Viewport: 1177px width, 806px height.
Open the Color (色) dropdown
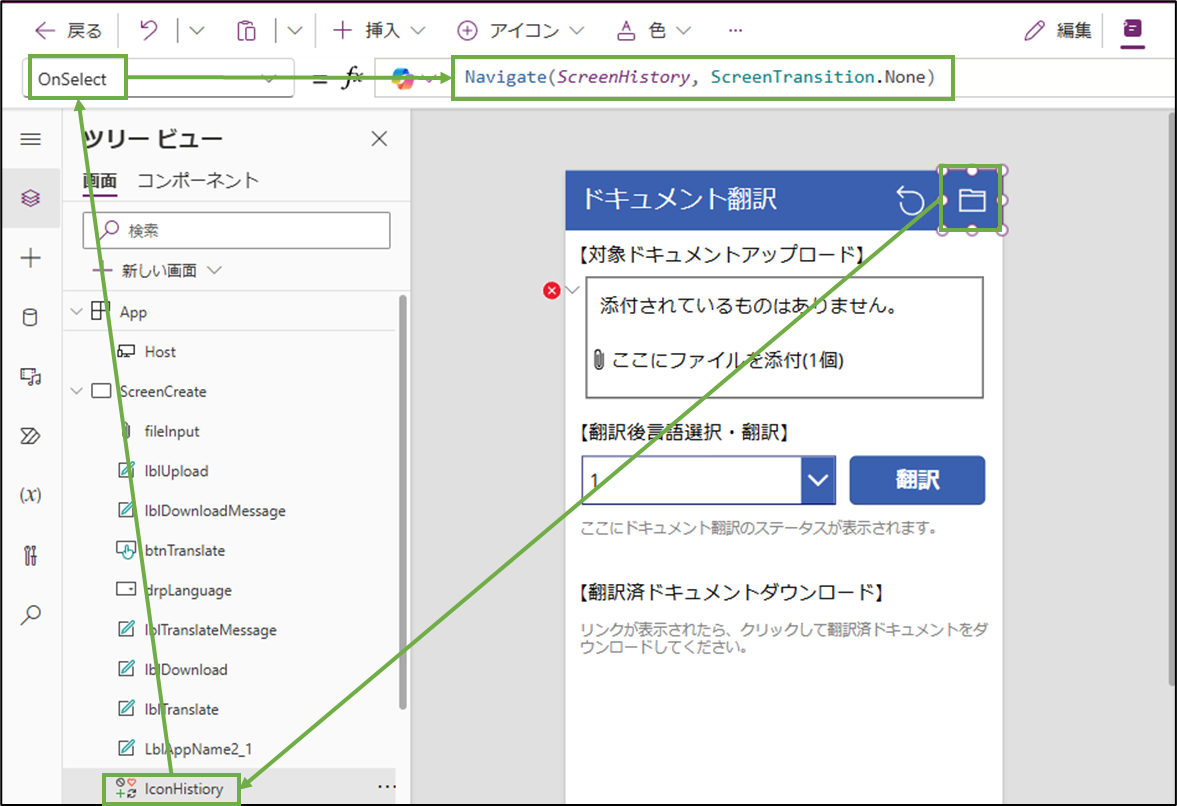click(x=653, y=31)
